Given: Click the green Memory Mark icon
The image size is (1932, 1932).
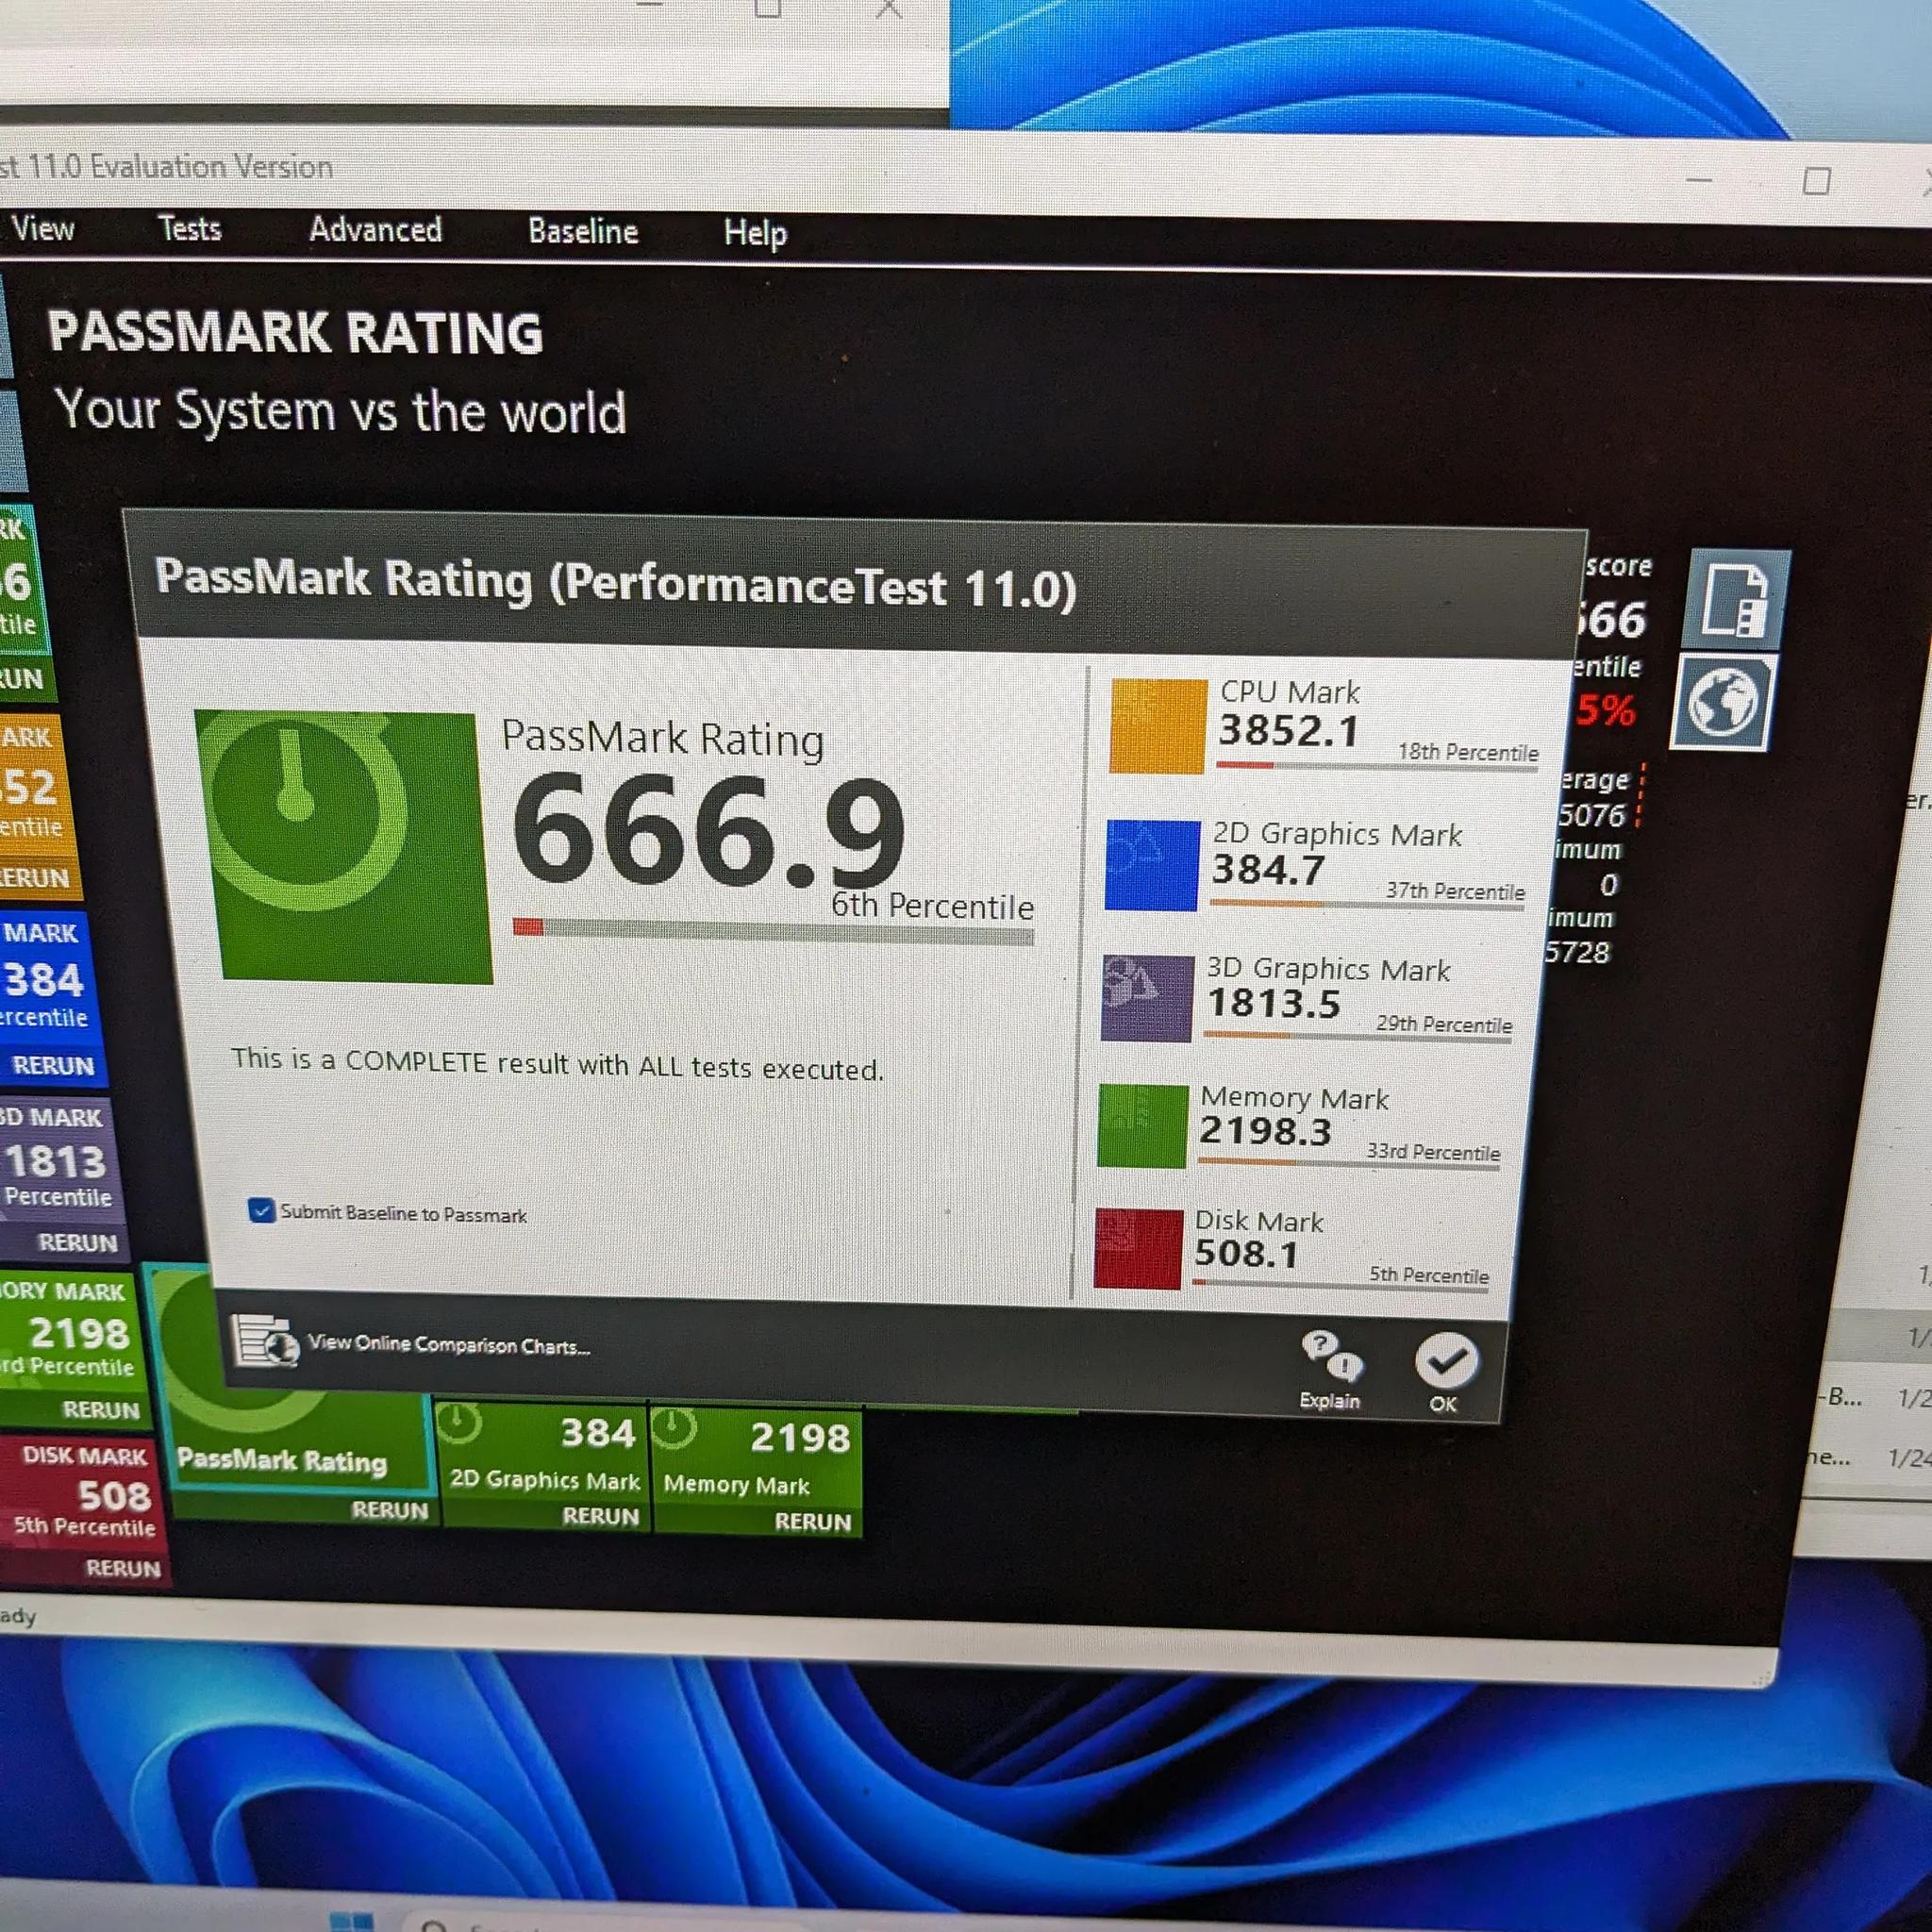Looking at the screenshot, I should tap(1143, 1126).
